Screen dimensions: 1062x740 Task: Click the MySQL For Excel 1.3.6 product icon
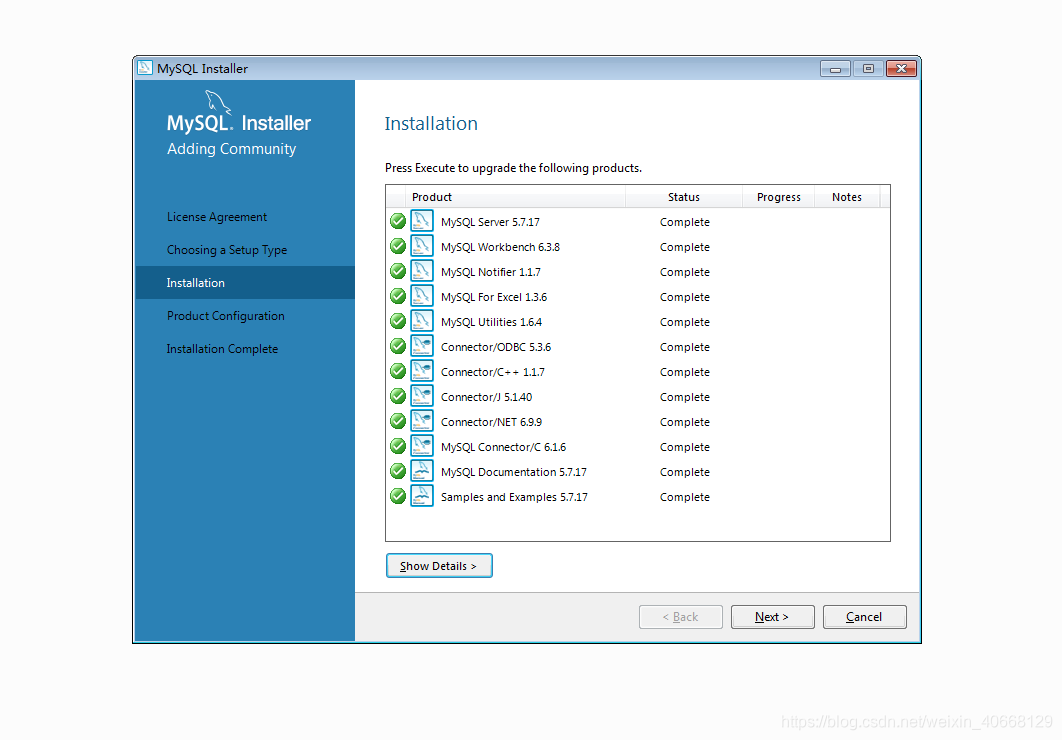[421, 297]
